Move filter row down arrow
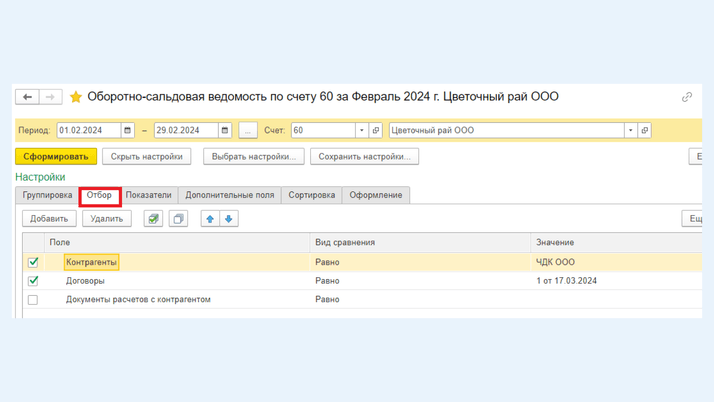714x402 pixels. click(x=229, y=219)
